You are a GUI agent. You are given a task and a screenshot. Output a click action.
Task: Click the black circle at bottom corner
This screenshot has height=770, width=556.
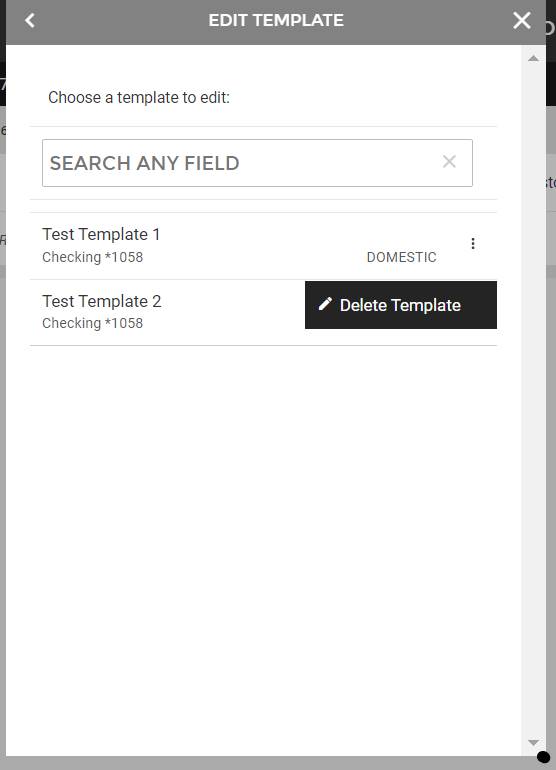tap(543, 757)
